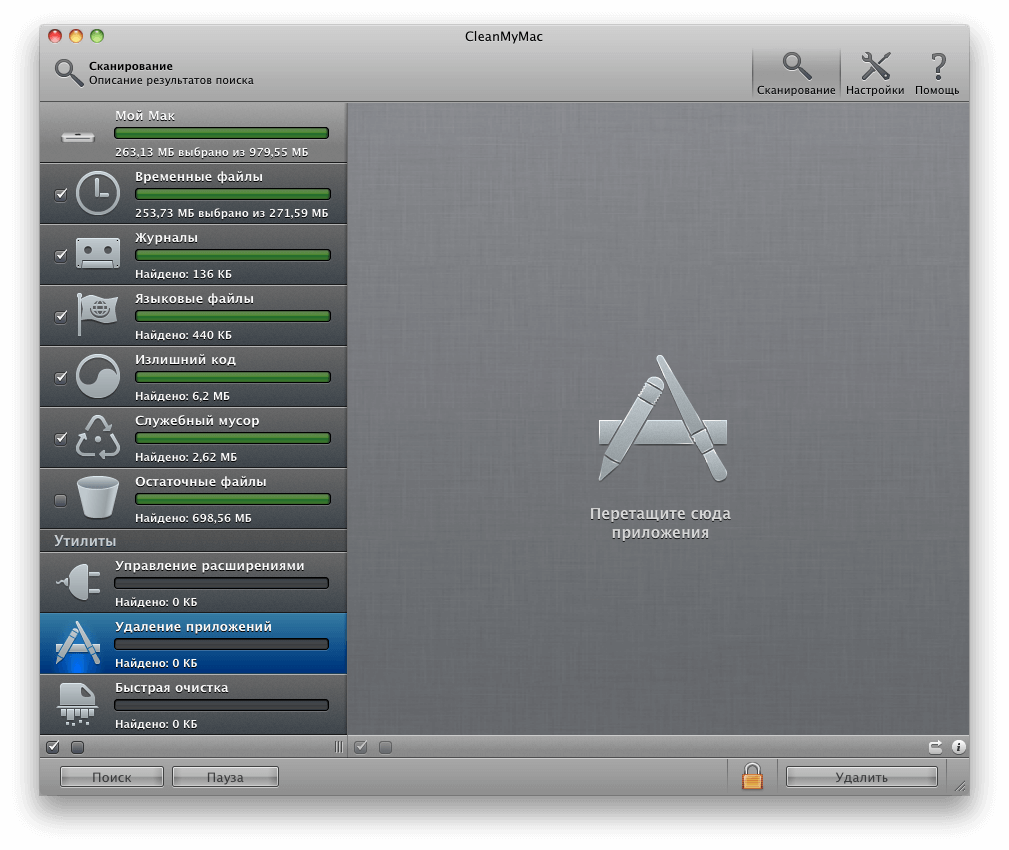The image size is (1009, 850).
Task: Click the green zoom window button
Action: [97, 36]
